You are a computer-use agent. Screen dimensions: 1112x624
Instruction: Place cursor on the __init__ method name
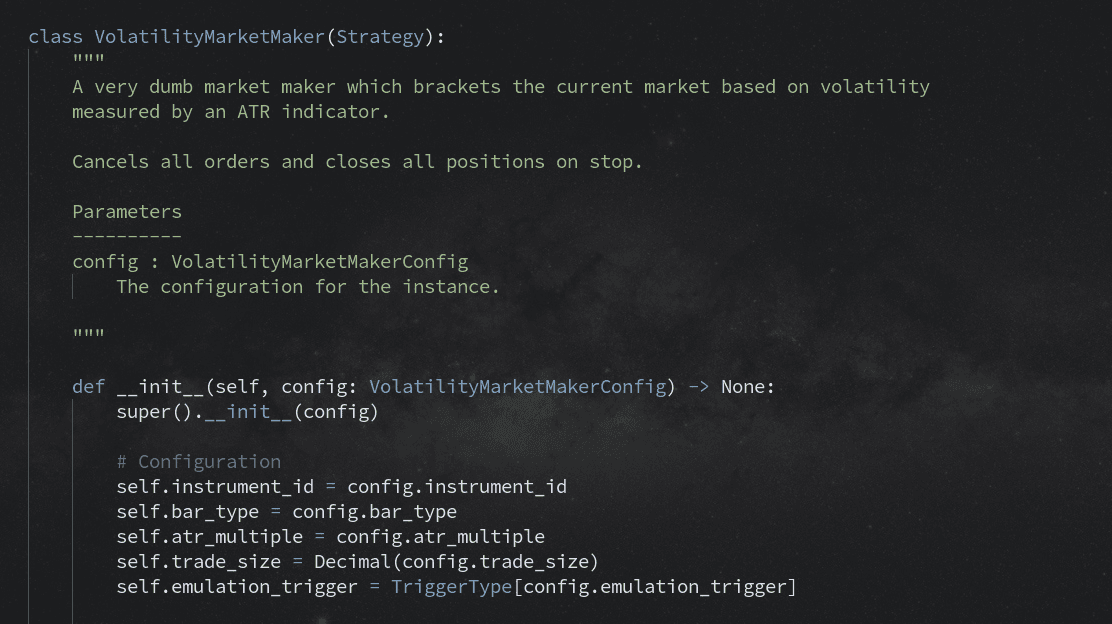click(160, 386)
